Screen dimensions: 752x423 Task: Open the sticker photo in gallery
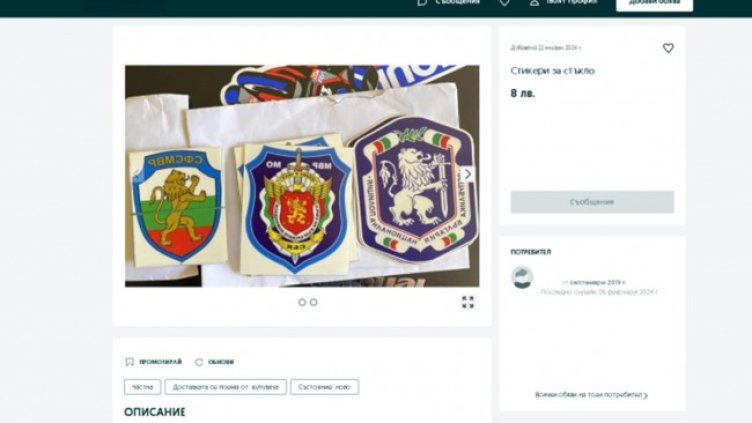pos(302,176)
